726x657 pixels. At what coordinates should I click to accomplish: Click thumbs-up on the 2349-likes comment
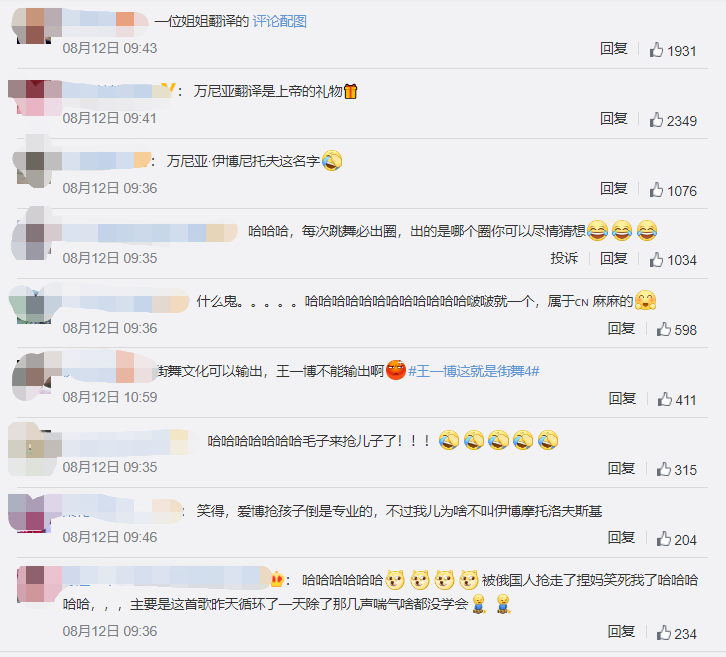coord(656,119)
